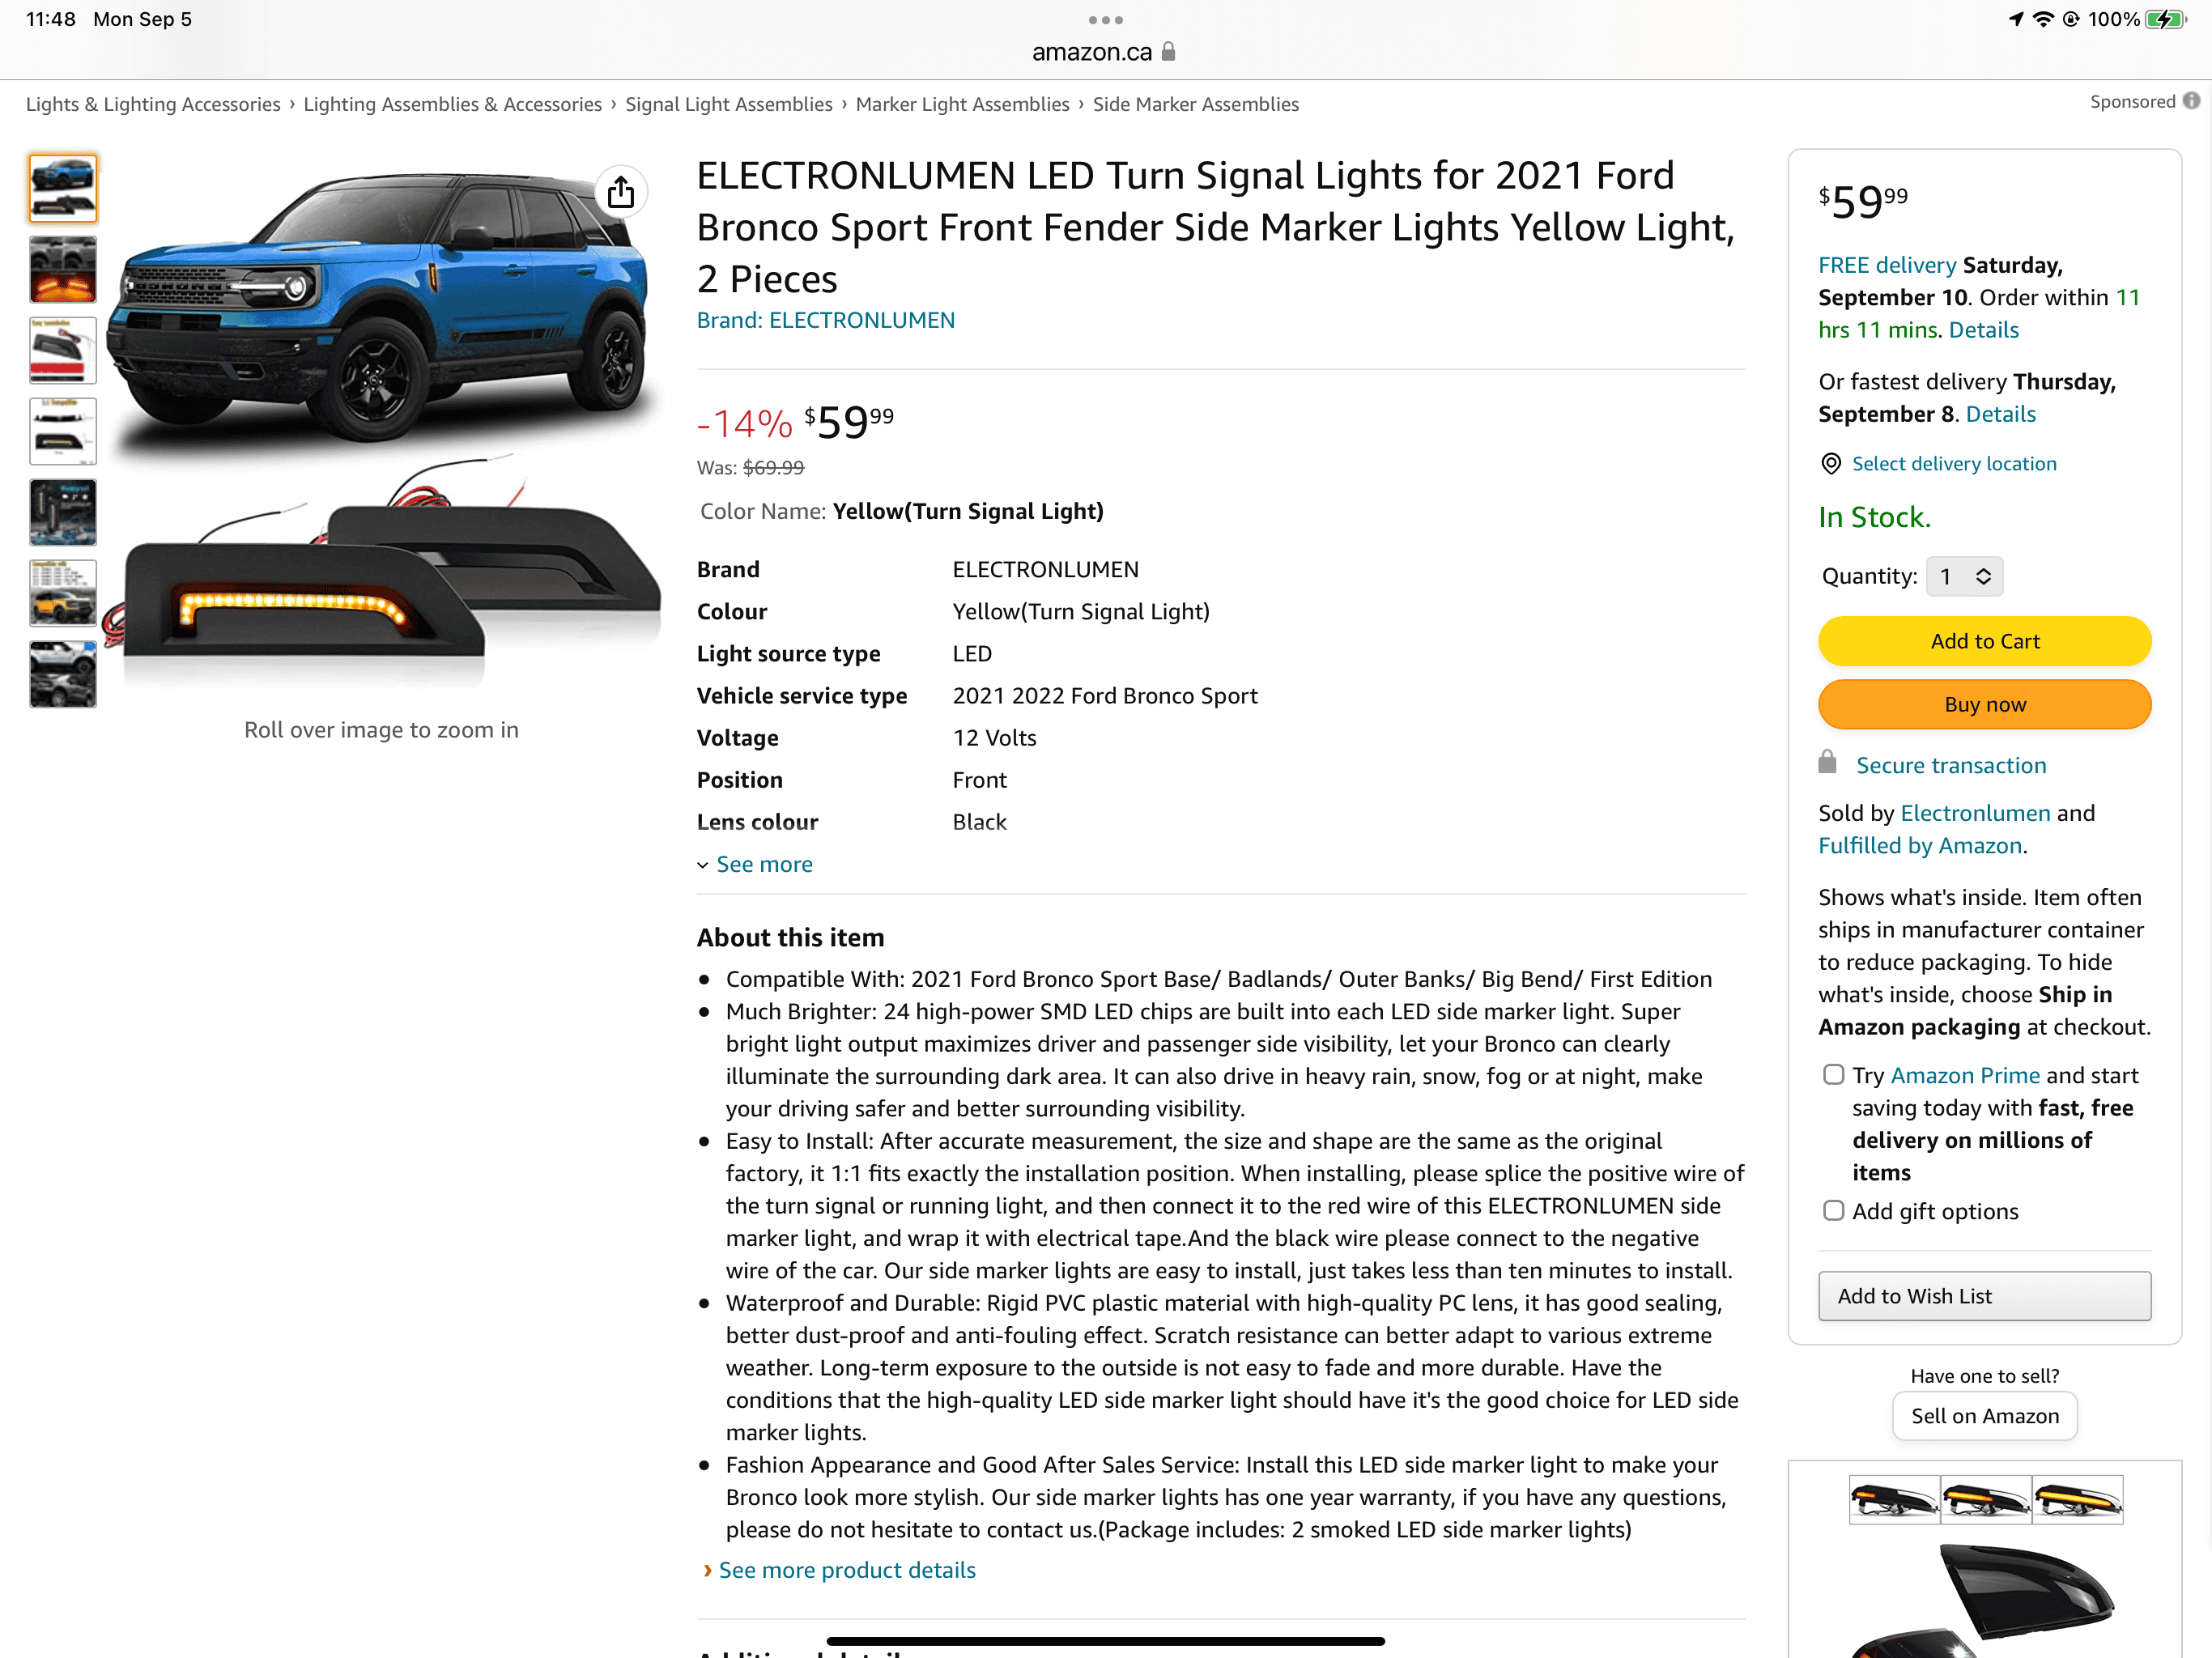Tap the delivery location pin icon
Screen dimensions: 2212x1658
(1830, 463)
